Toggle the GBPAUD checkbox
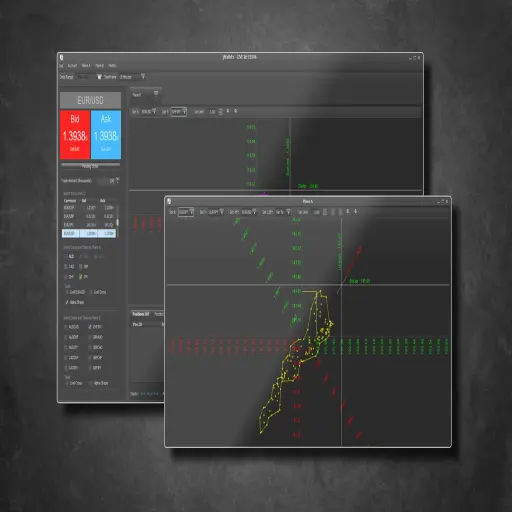This screenshot has width=512, height=512. (90, 337)
